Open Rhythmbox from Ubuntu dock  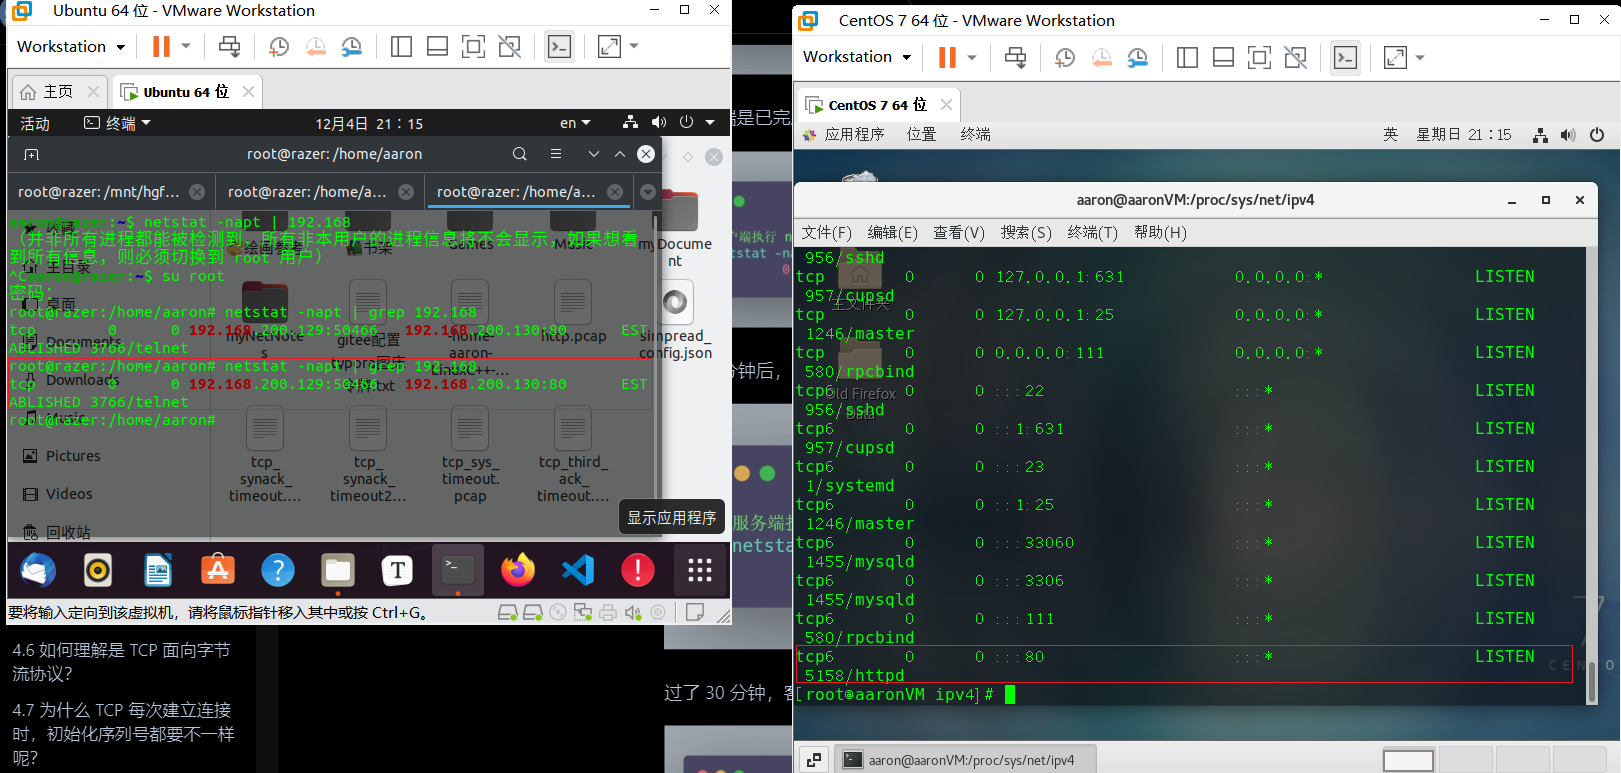click(x=98, y=570)
